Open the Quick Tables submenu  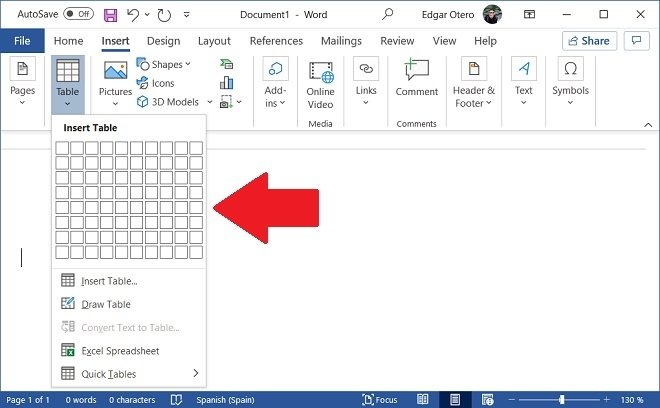pyautogui.click(x=129, y=374)
